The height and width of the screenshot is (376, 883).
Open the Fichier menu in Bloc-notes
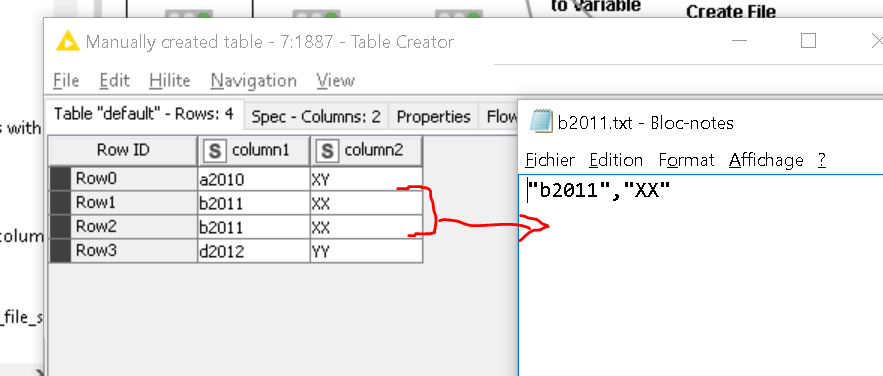(550, 160)
